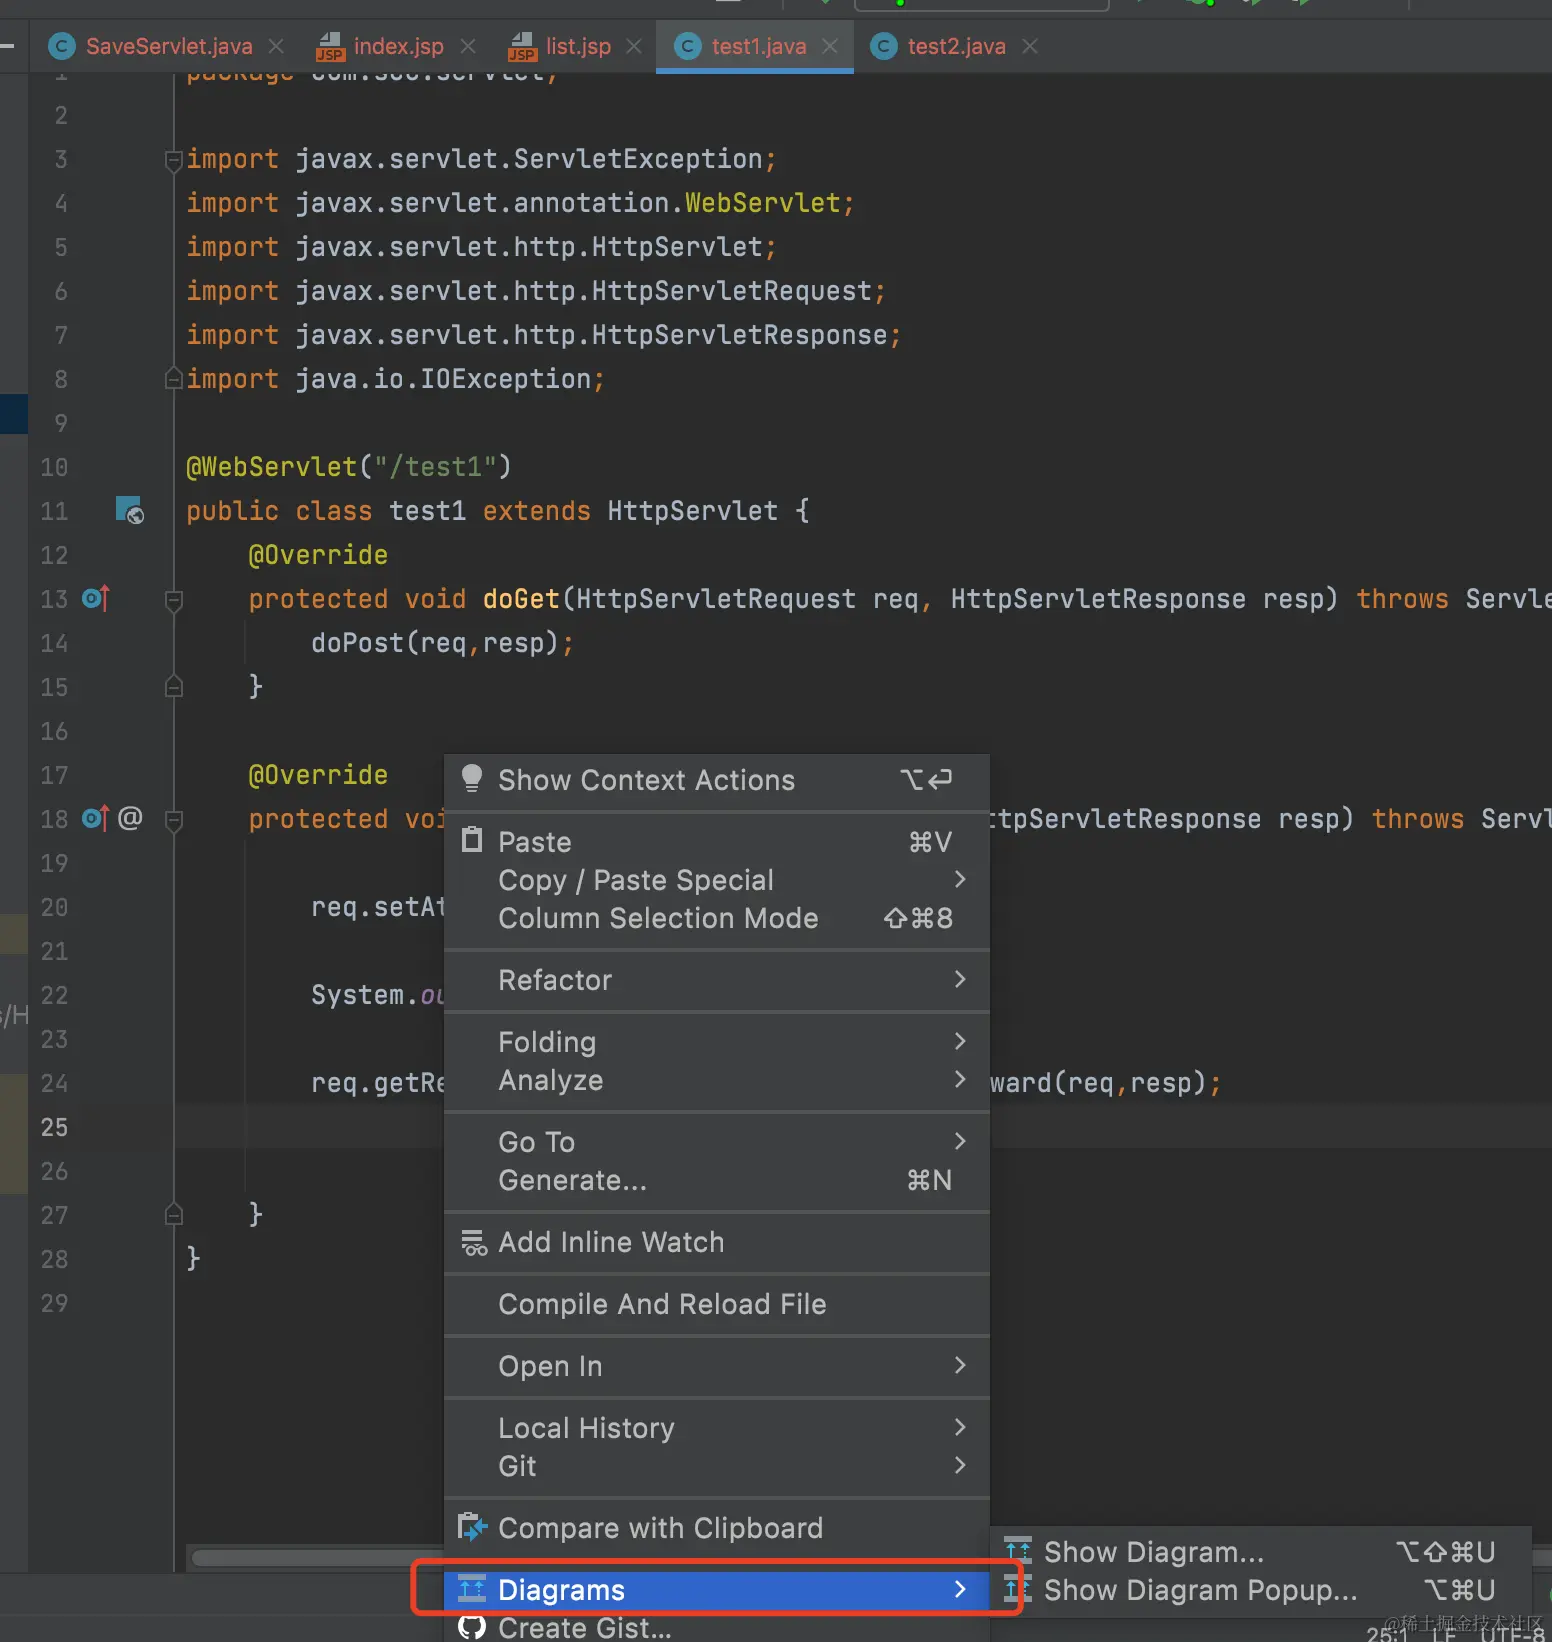Select Show Diagram... in the submenu
The width and height of the screenshot is (1552, 1642).
[x=1260, y=1552]
